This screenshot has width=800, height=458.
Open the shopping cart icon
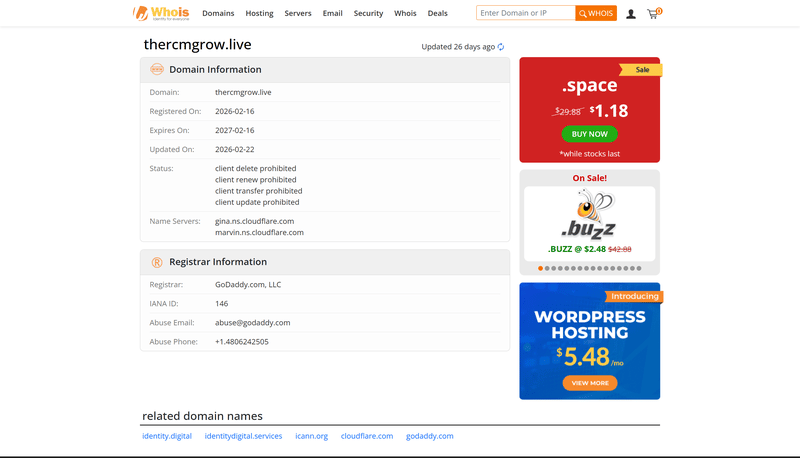[654, 13]
